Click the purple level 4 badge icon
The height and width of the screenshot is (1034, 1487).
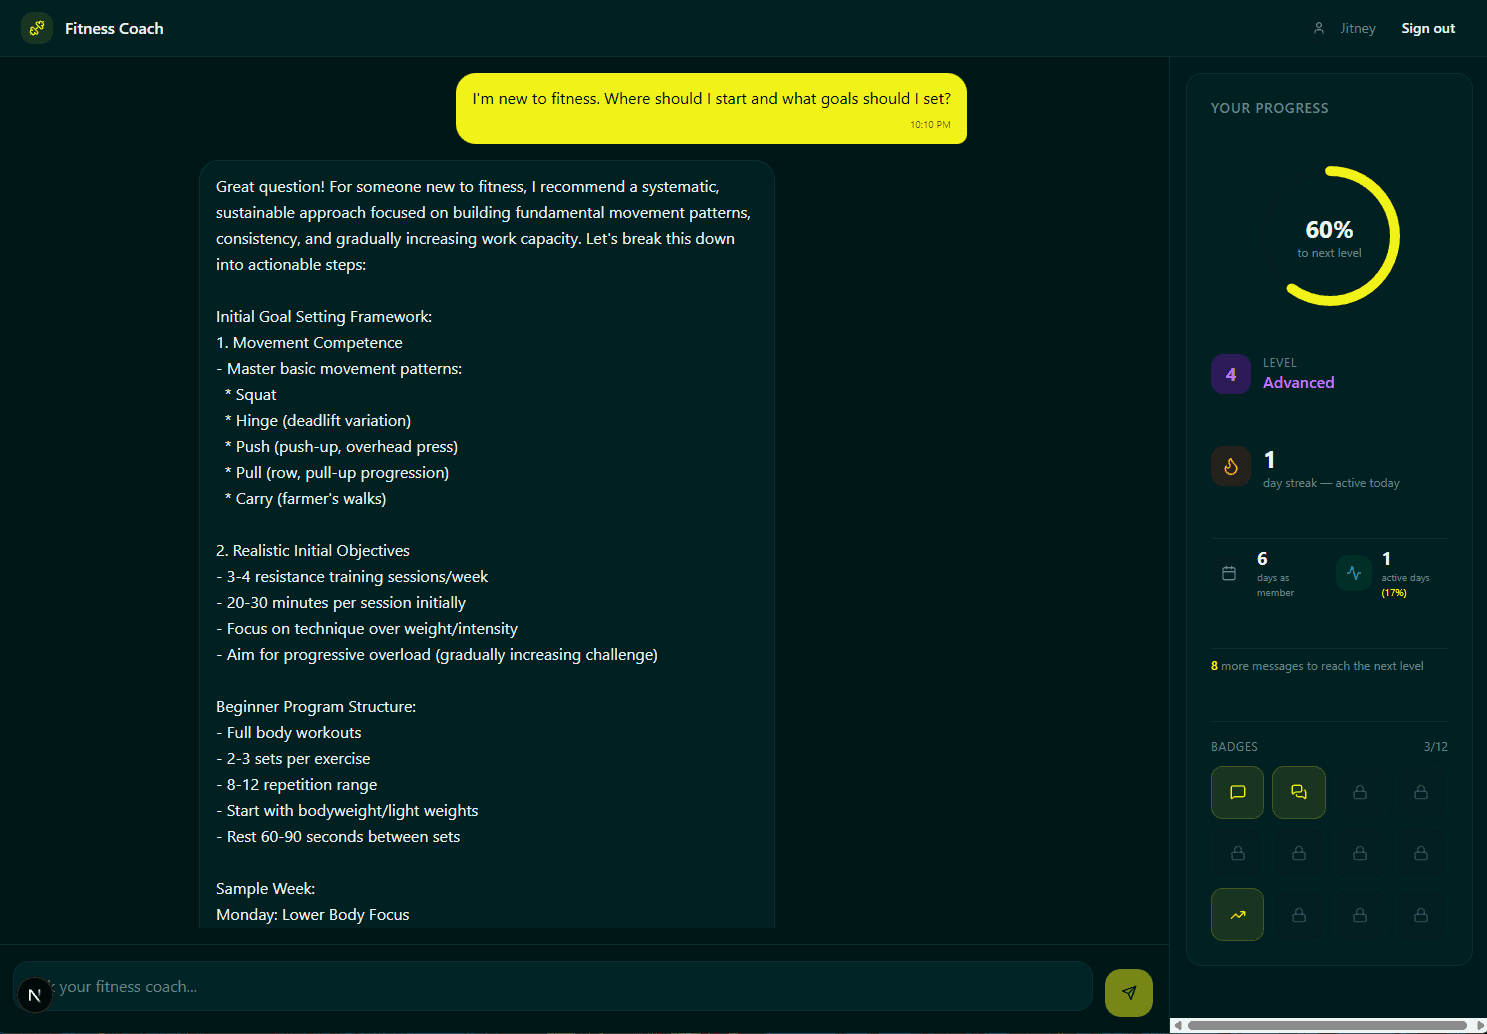pos(1231,374)
